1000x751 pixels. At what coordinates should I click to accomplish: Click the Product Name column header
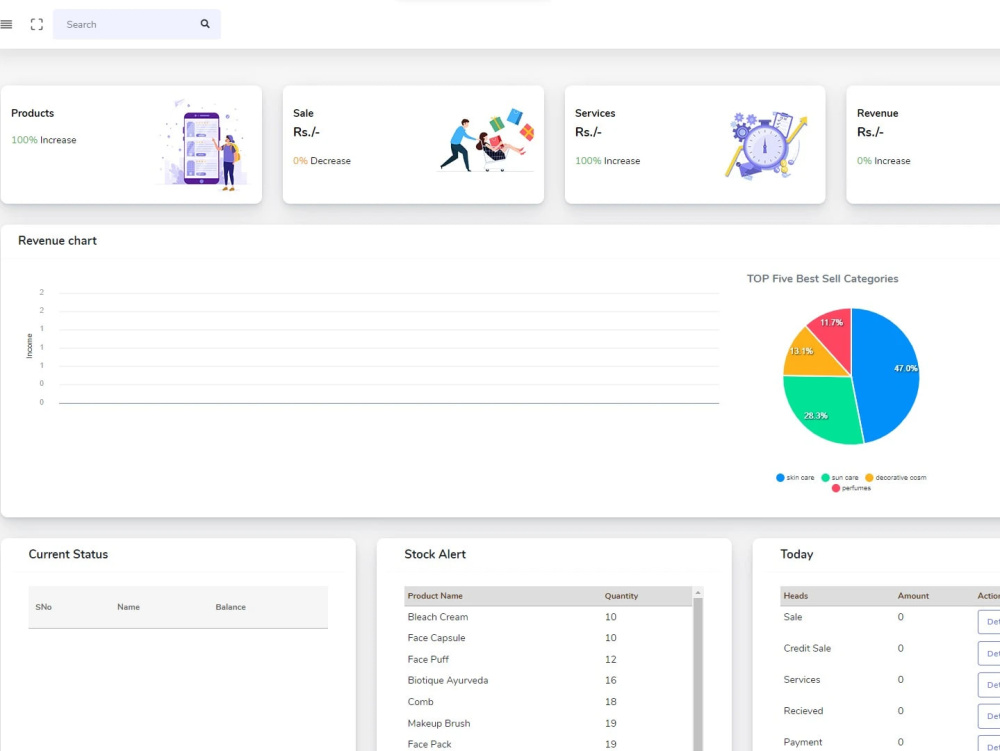tap(435, 595)
